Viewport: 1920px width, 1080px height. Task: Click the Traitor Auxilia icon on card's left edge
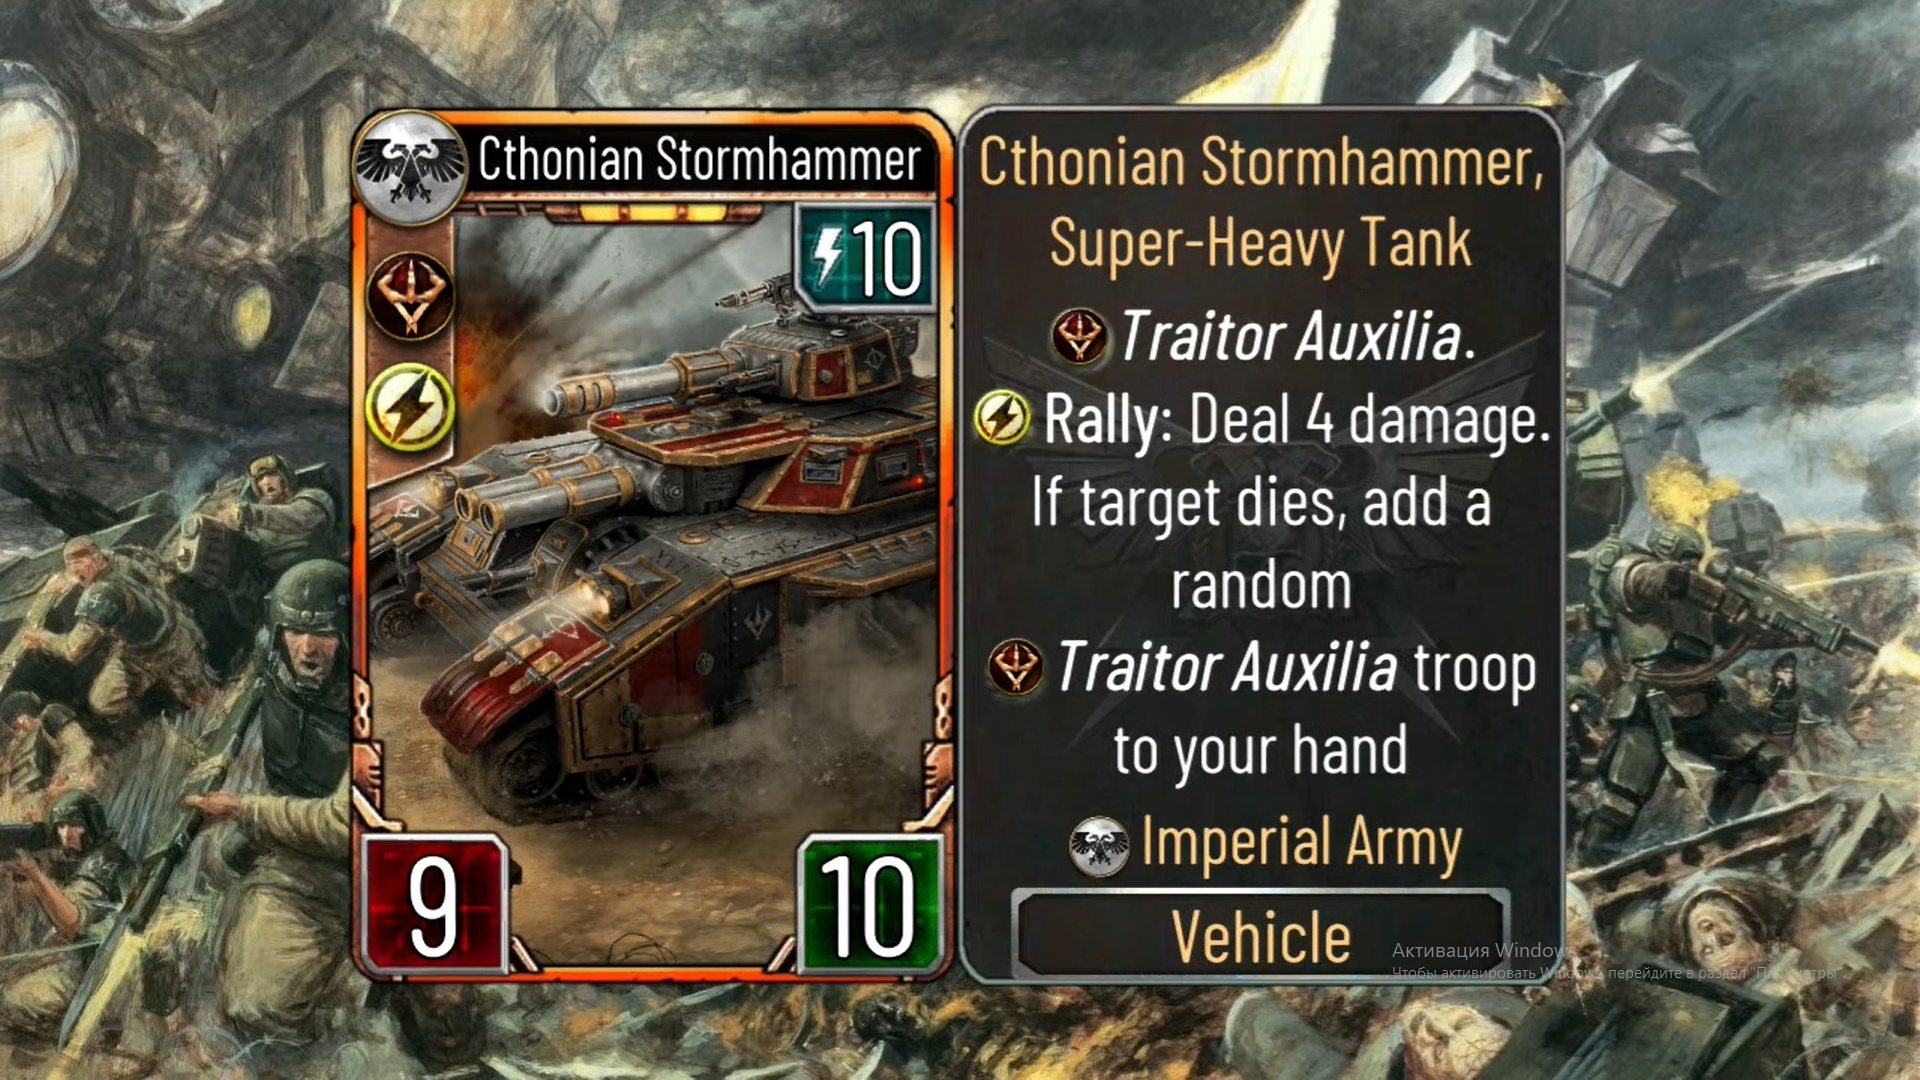pyautogui.click(x=410, y=296)
